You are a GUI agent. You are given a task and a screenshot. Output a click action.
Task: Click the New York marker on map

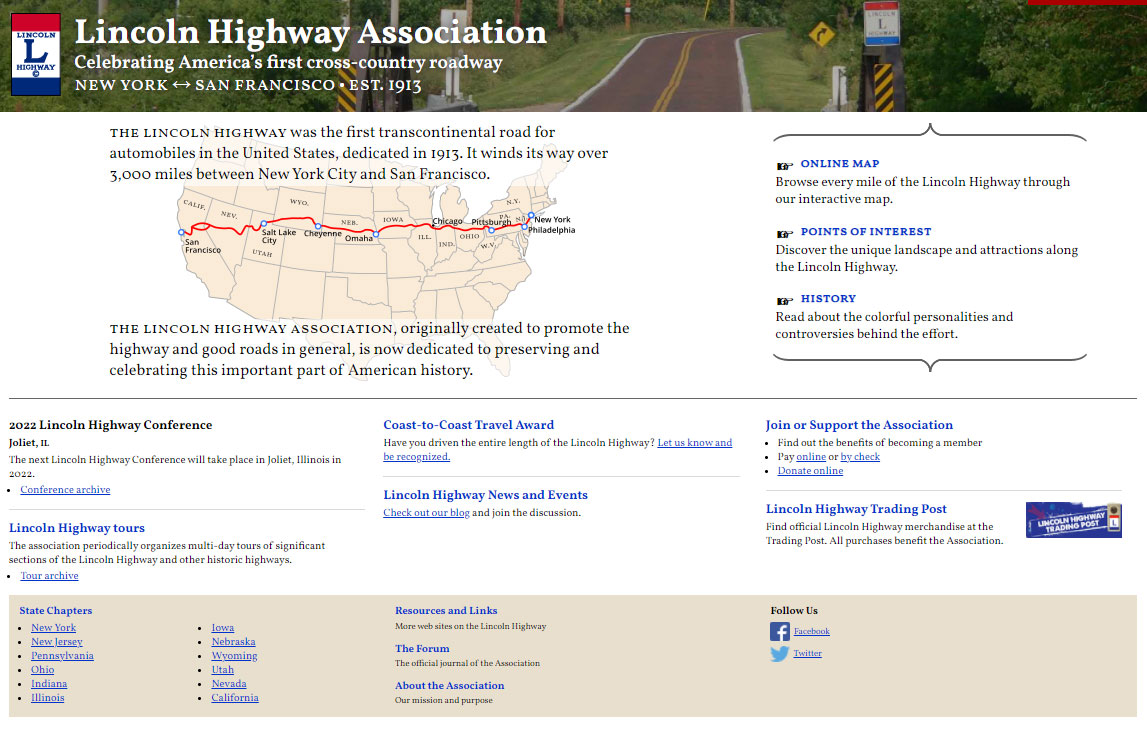tap(531, 215)
